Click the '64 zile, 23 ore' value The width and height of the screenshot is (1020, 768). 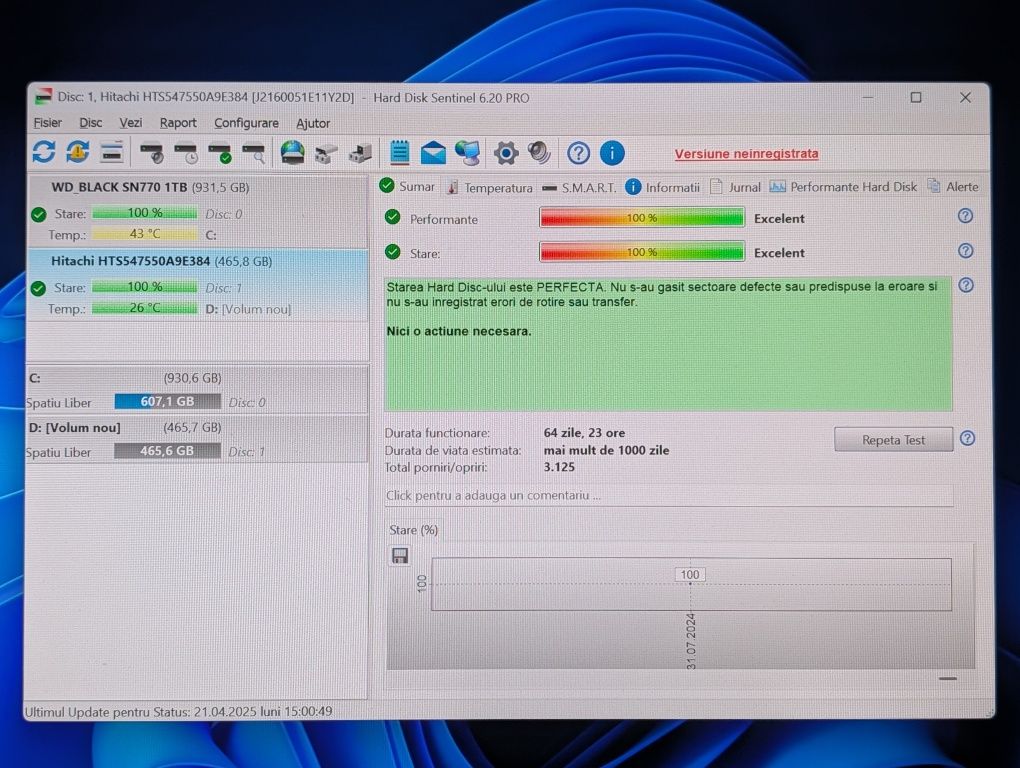coord(584,432)
